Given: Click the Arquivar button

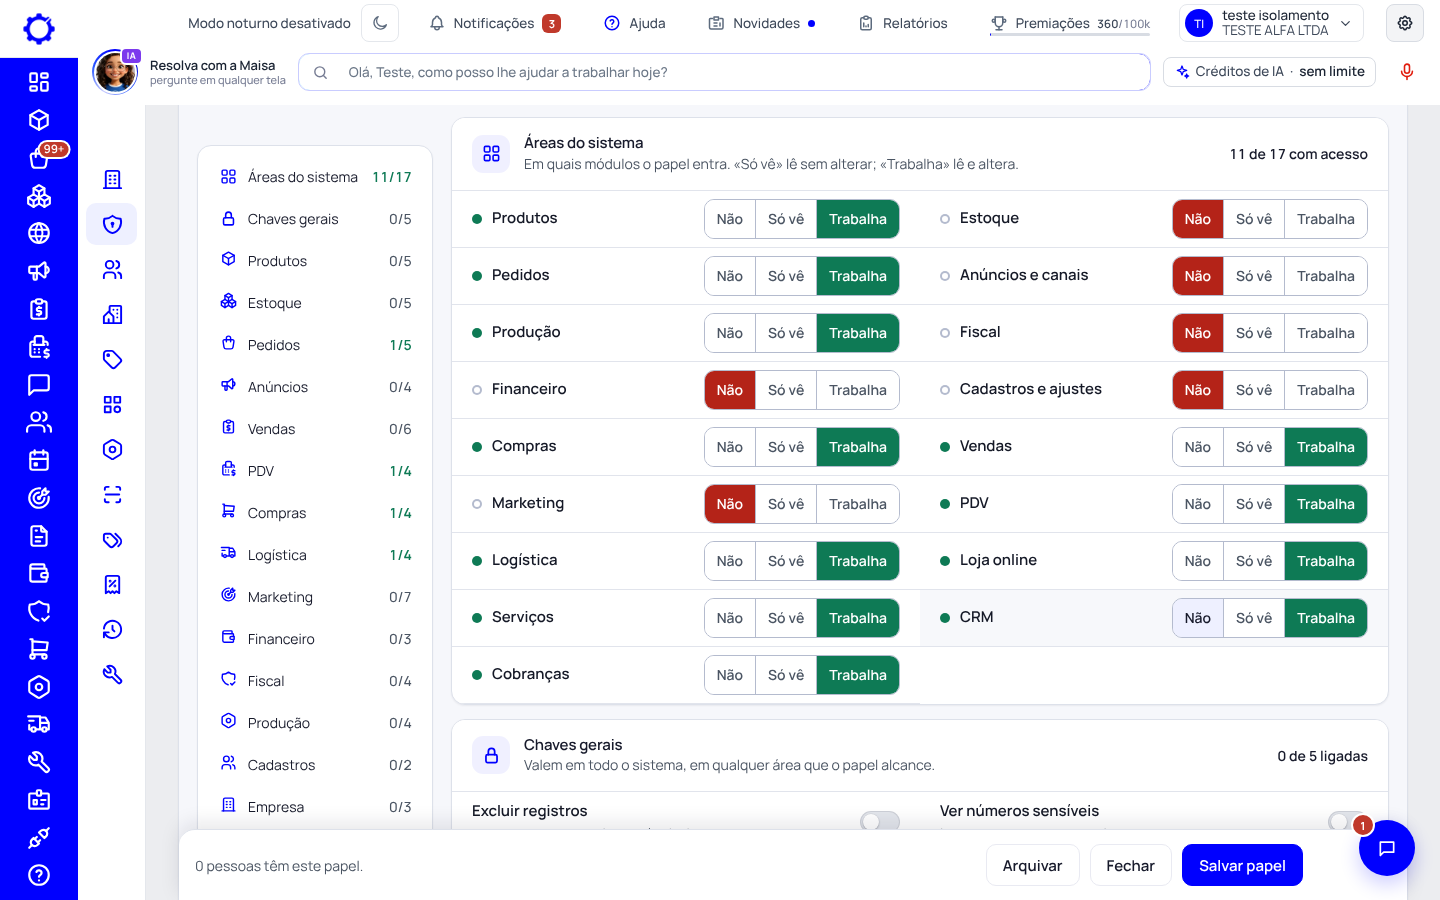Looking at the screenshot, I should [1033, 865].
